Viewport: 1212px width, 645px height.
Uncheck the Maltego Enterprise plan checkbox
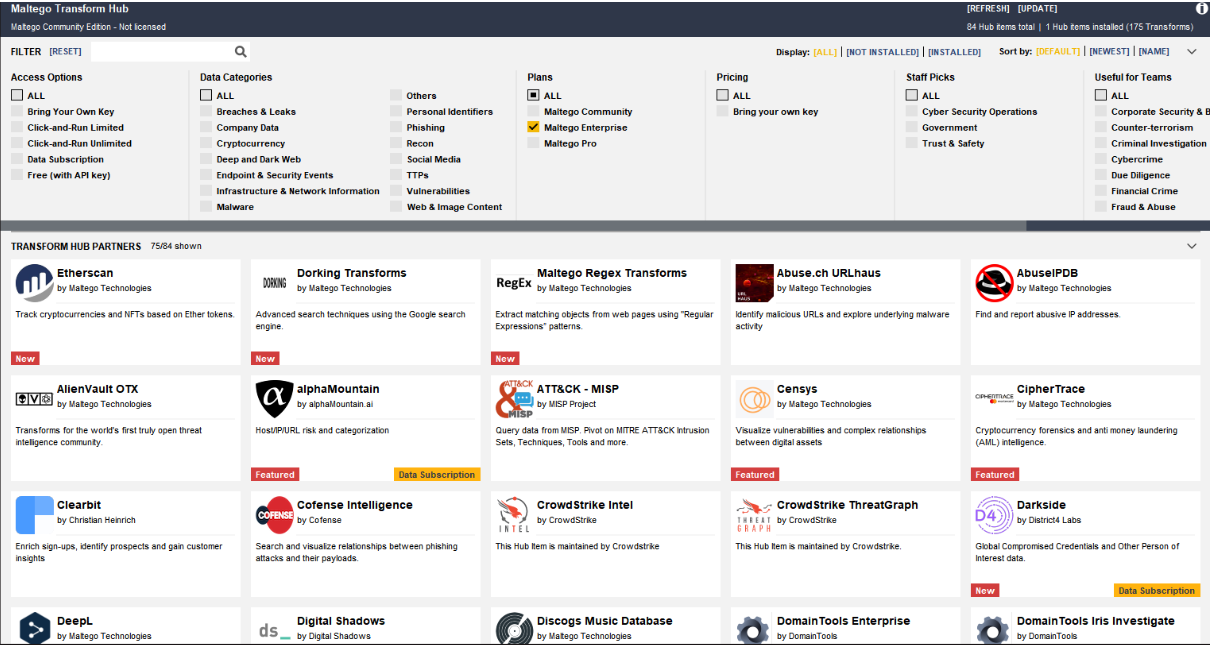coord(534,127)
